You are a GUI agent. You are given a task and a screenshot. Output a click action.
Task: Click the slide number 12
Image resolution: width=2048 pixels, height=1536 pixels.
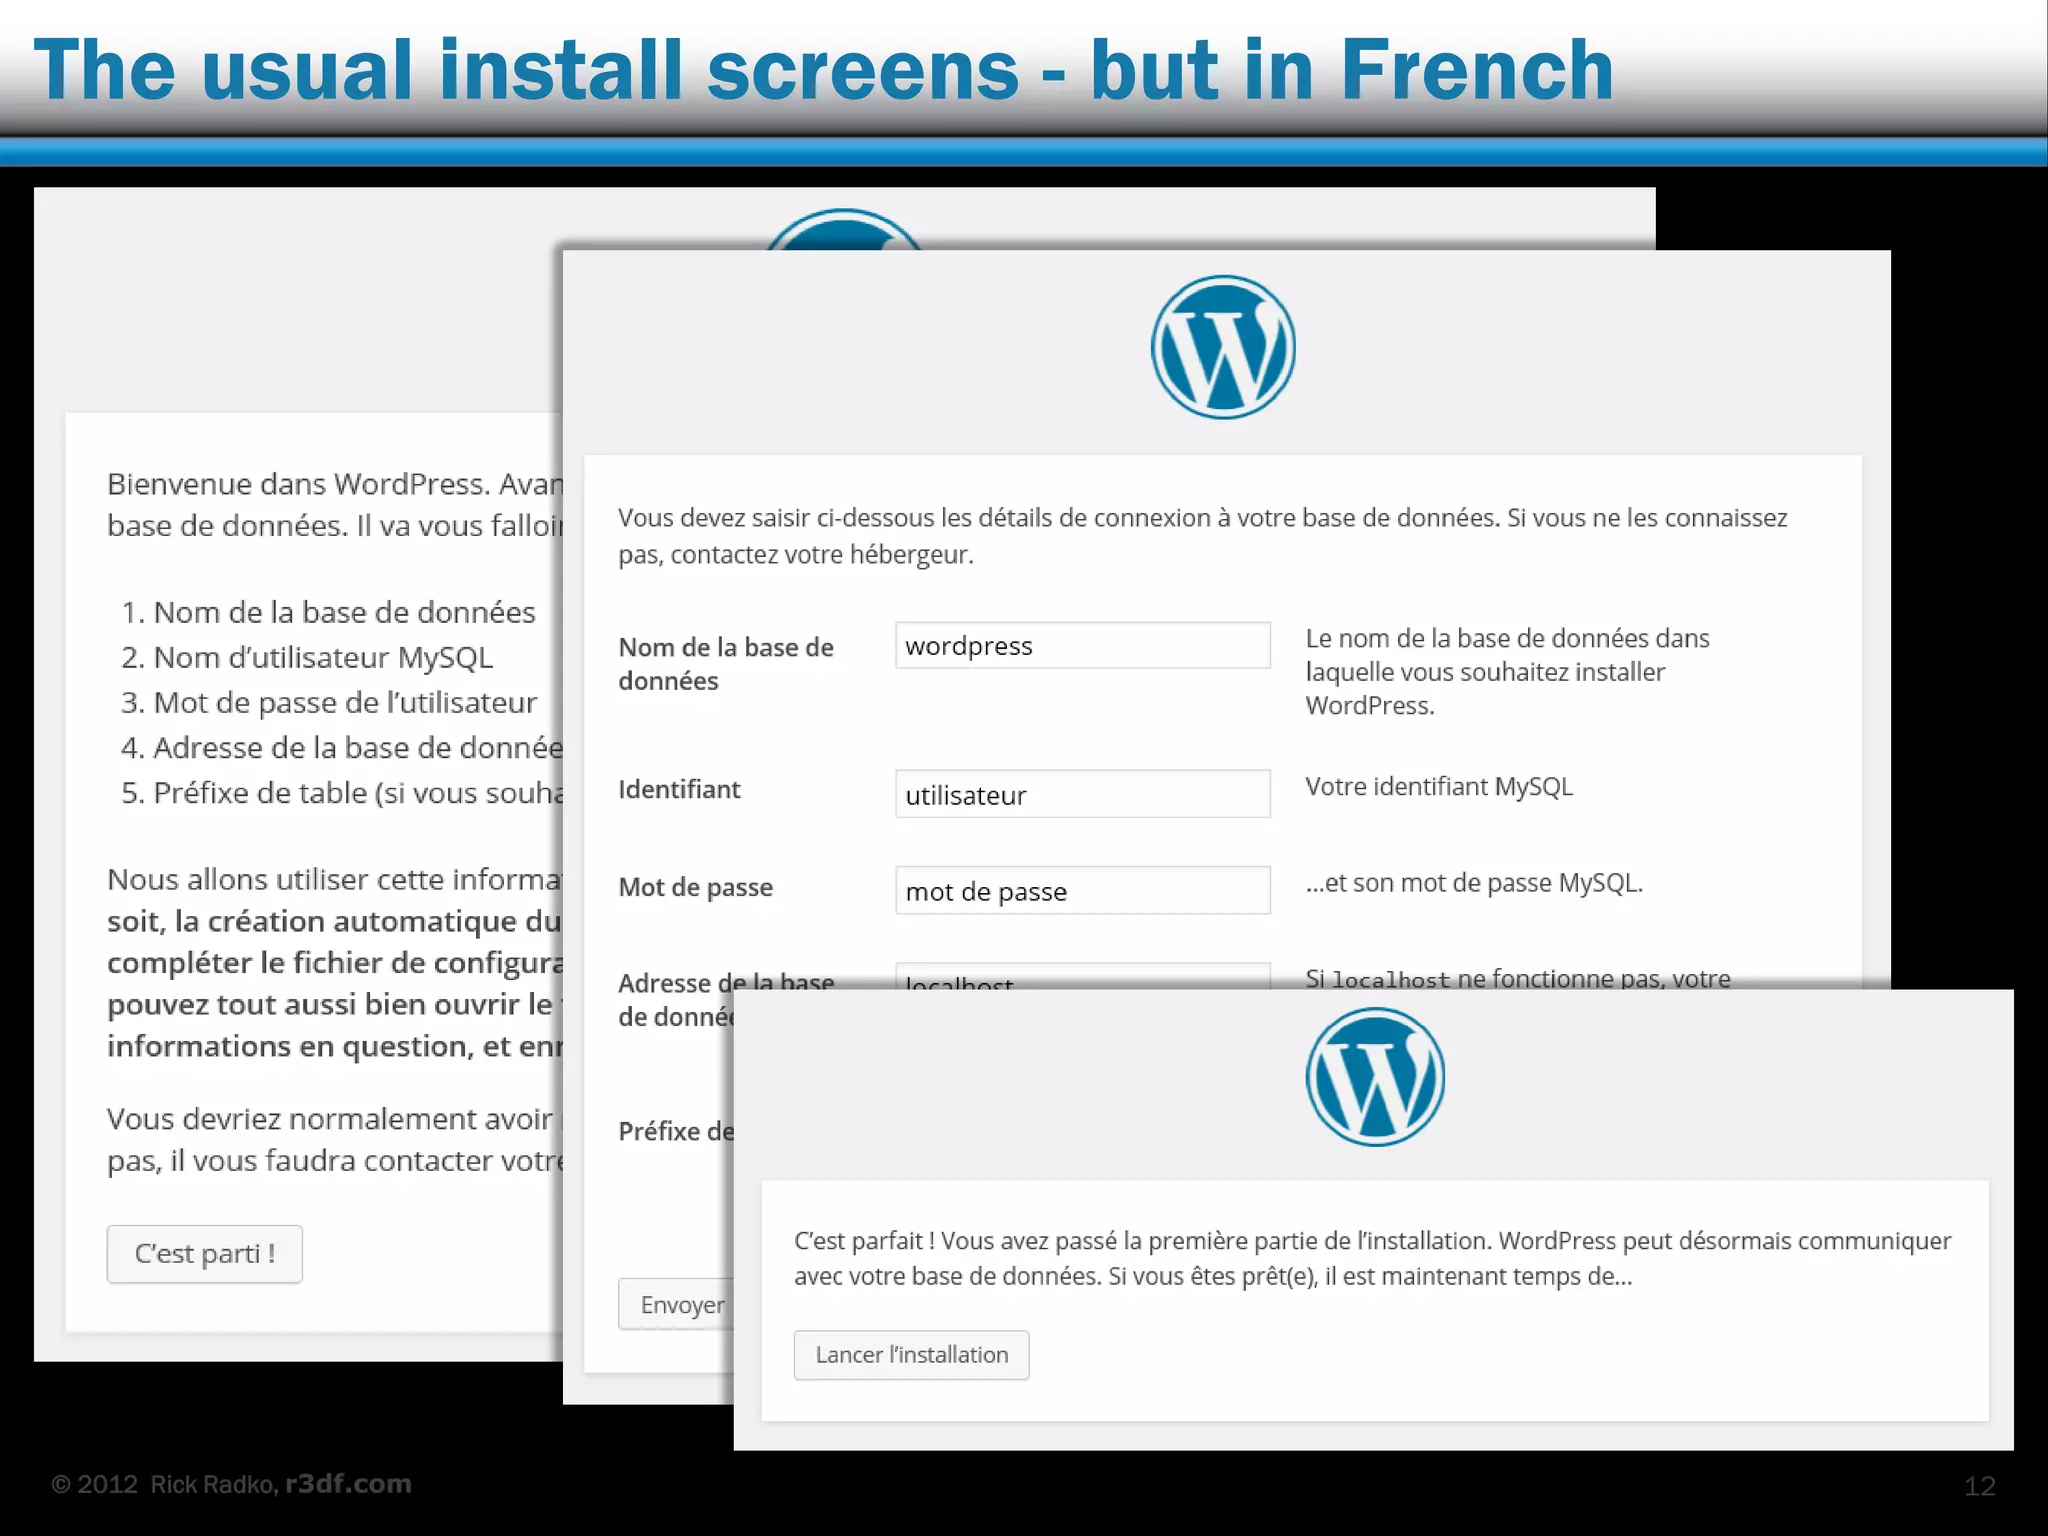(1979, 1486)
